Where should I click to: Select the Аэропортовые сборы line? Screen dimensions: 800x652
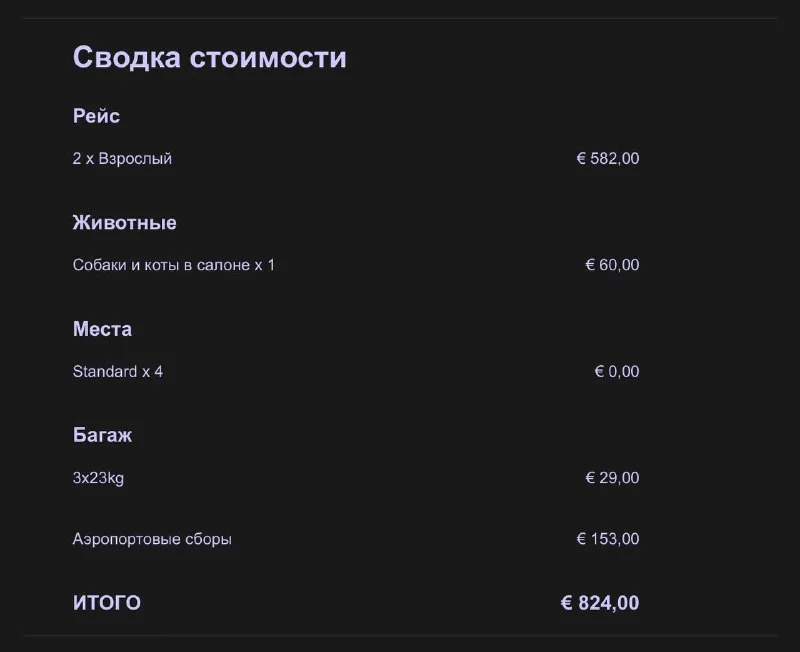click(152, 539)
